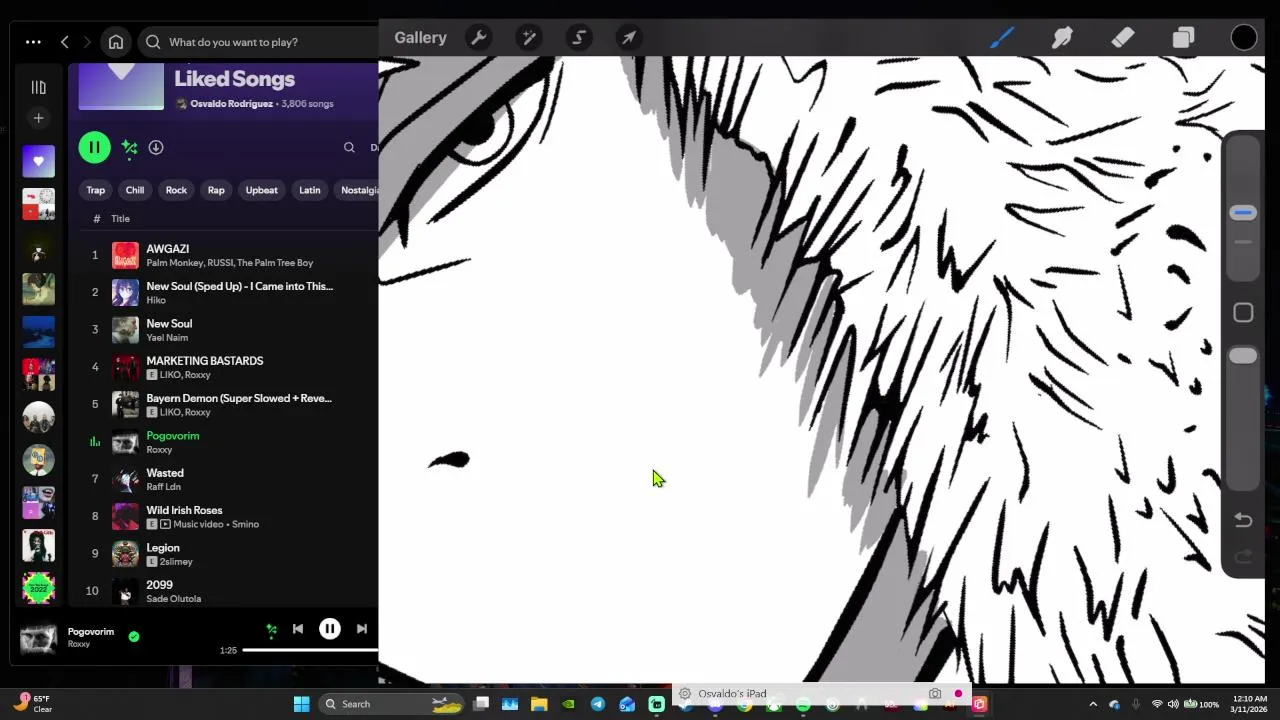1280x720 pixels.
Task: Open Liked Songs heart in the sidebar
Action: click(x=38, y=161)
